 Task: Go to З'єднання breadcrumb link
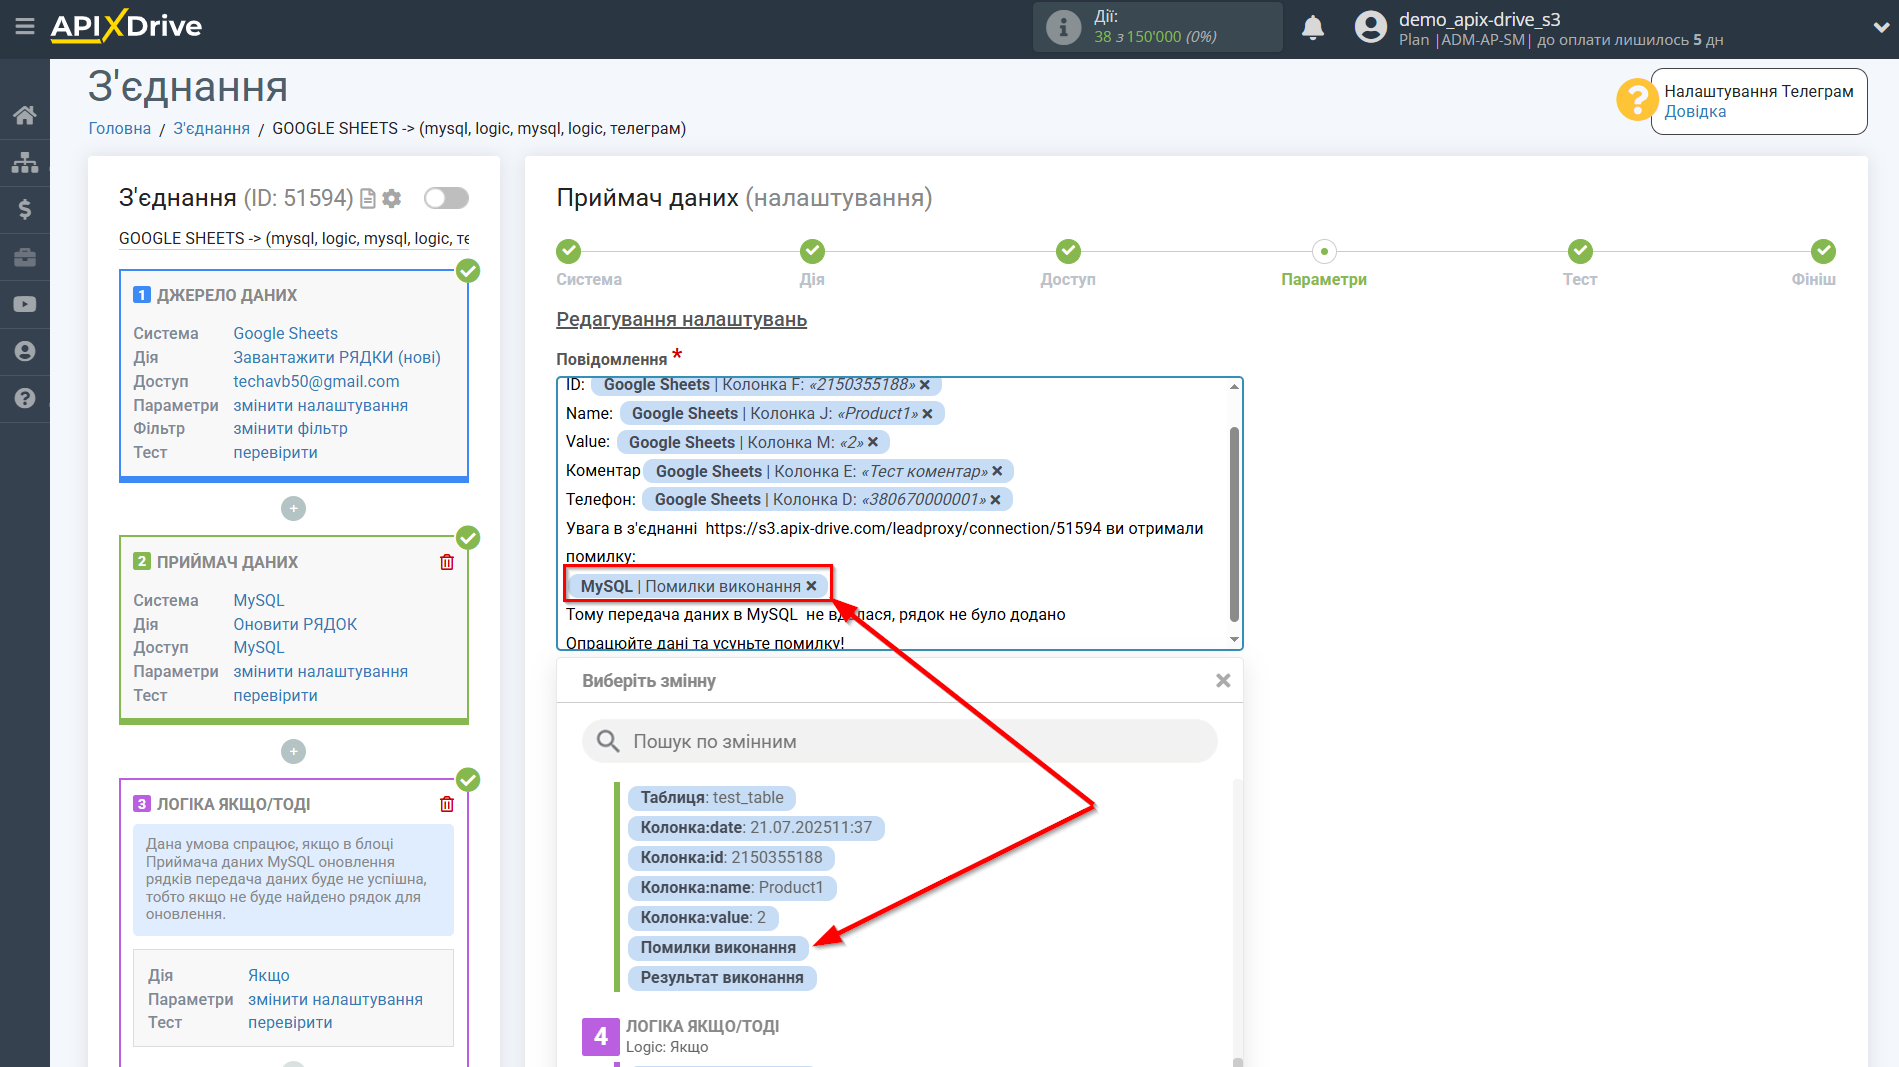click(212, 128)
